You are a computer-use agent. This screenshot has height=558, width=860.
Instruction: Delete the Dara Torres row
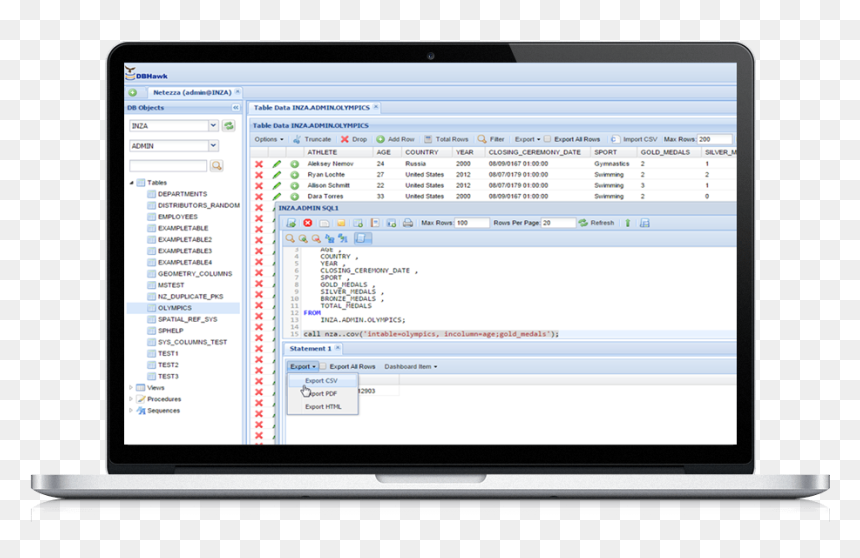click(259, 196)
